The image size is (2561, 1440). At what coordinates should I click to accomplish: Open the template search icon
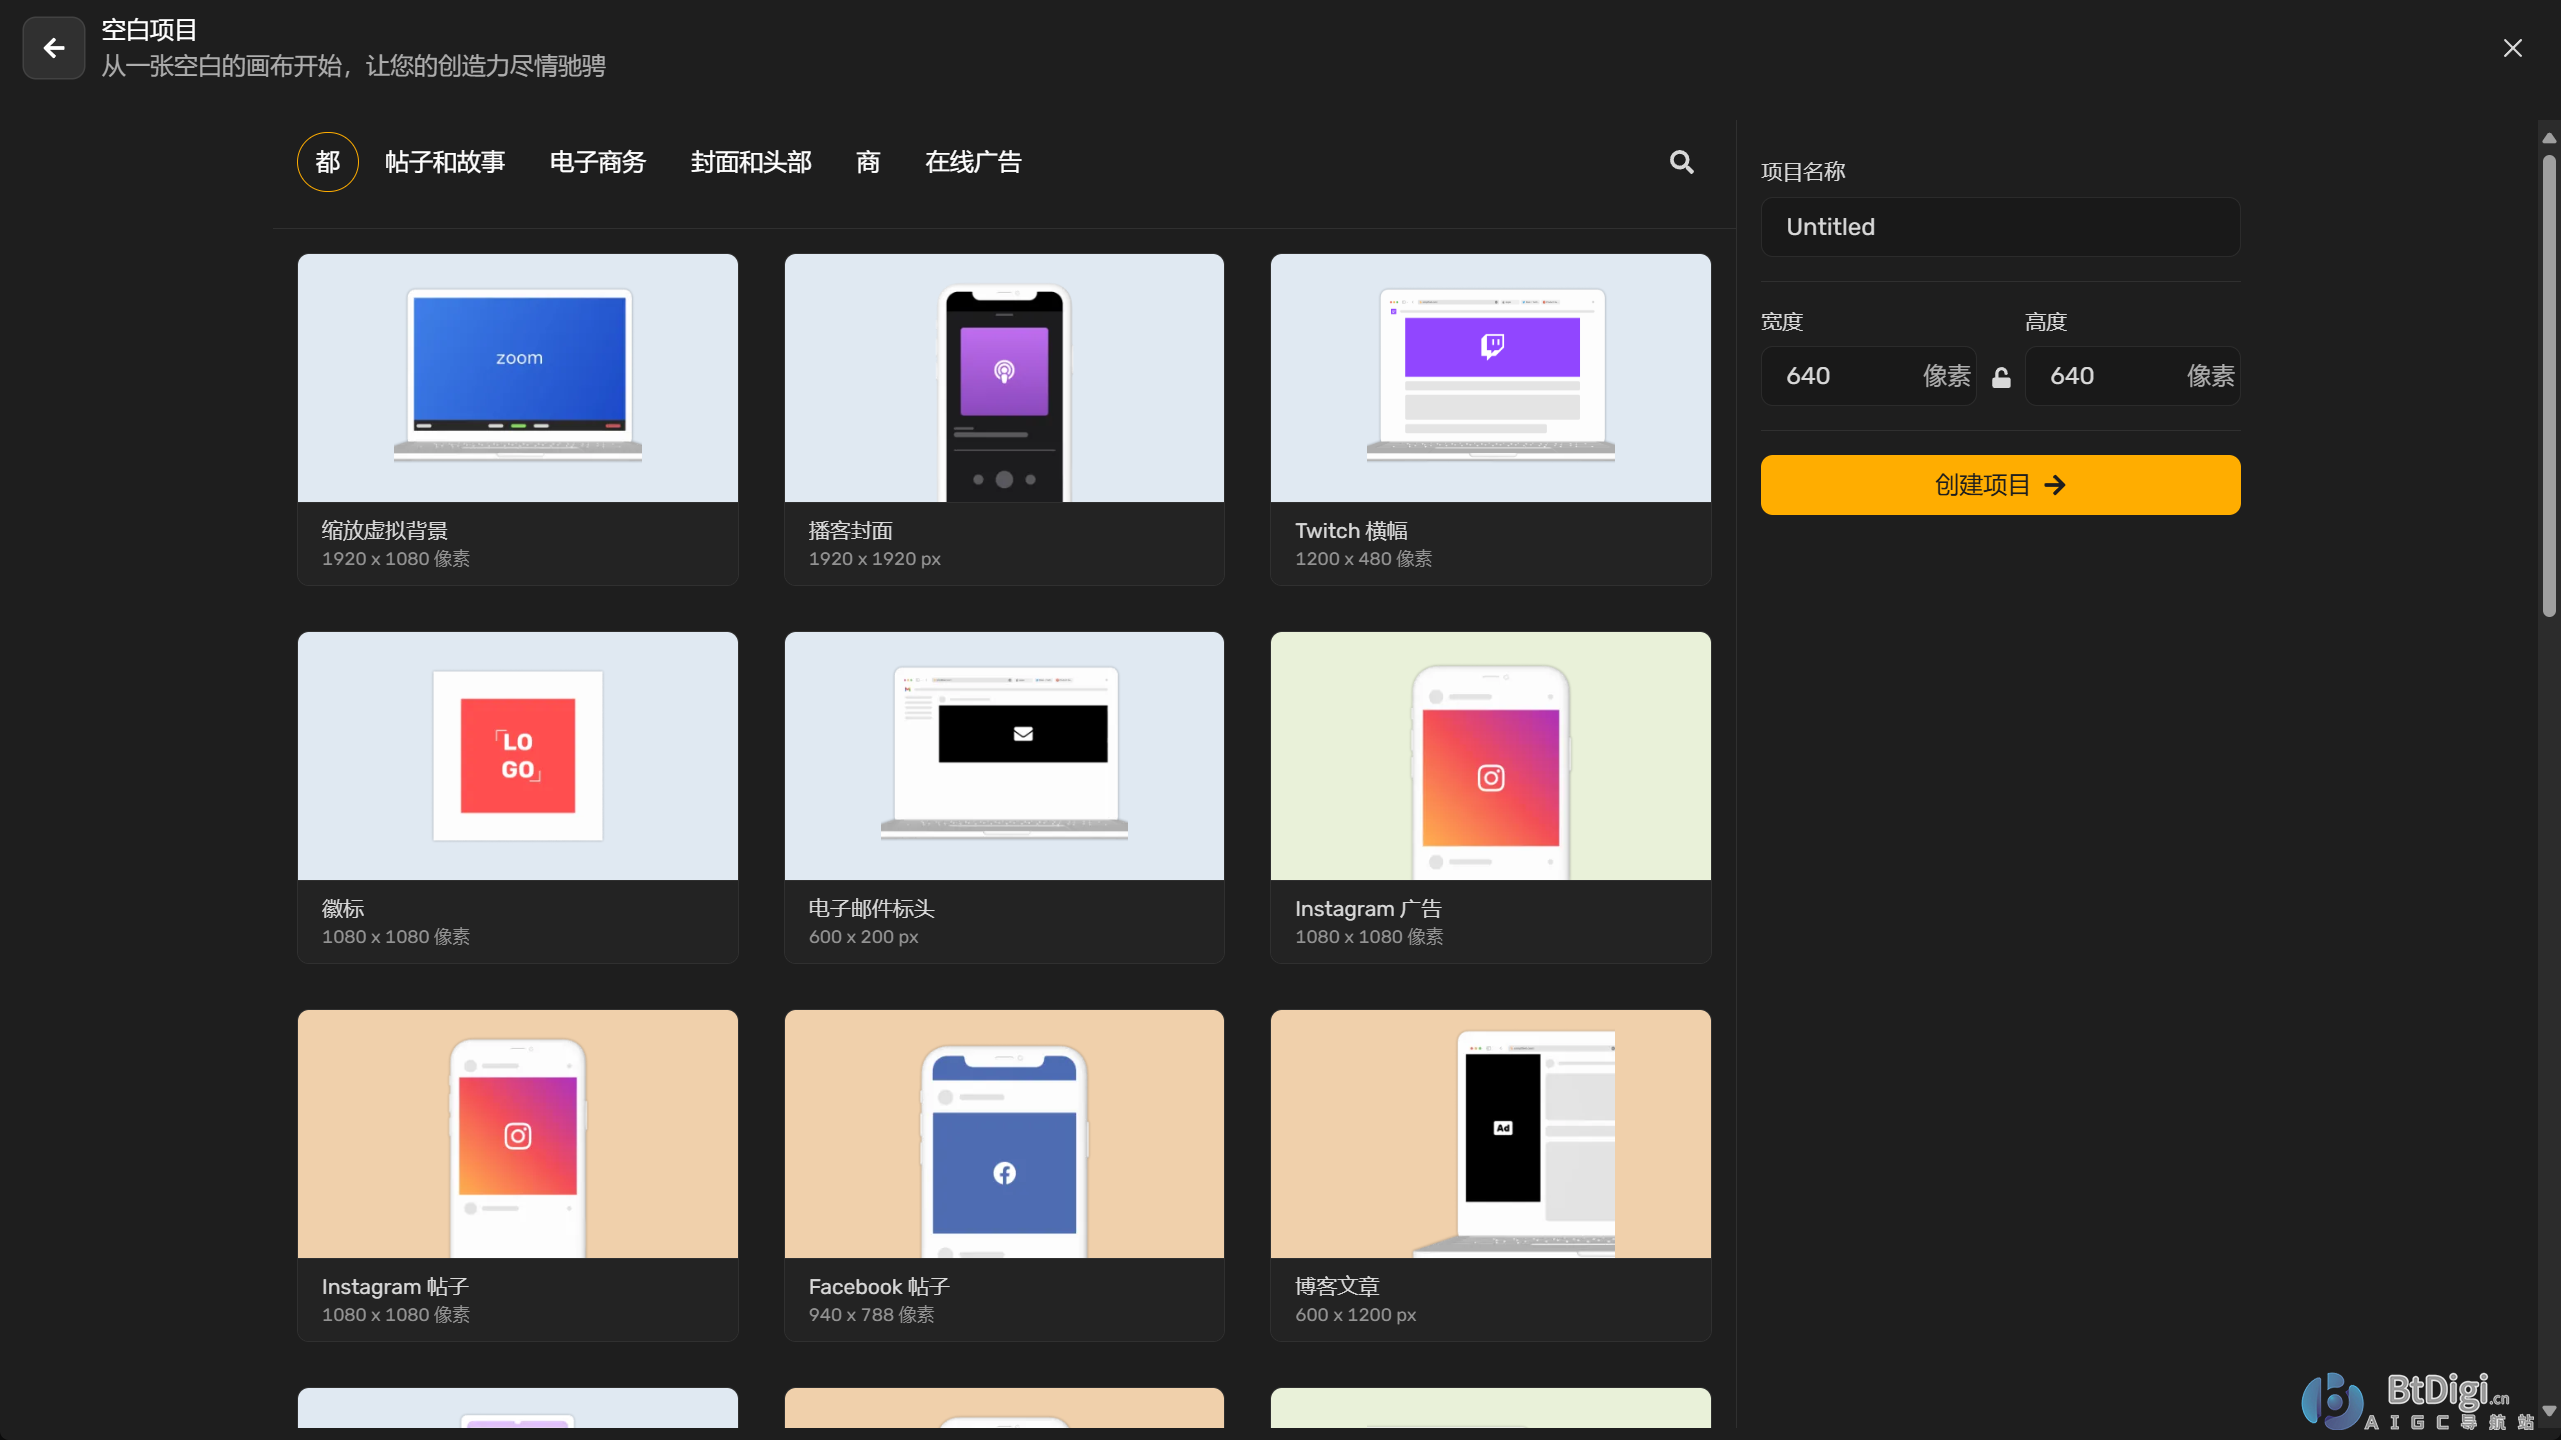(1682, 162)
